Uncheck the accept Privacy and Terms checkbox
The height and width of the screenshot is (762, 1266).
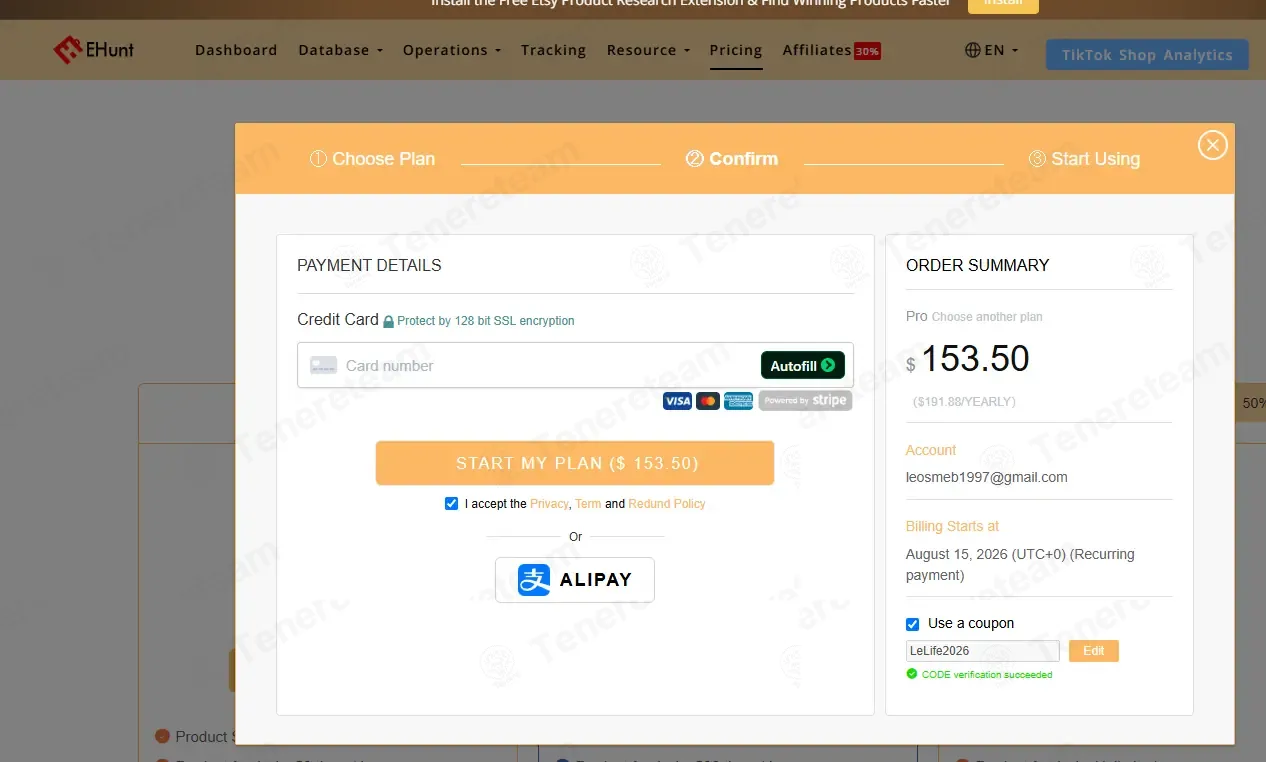(451, 504)
